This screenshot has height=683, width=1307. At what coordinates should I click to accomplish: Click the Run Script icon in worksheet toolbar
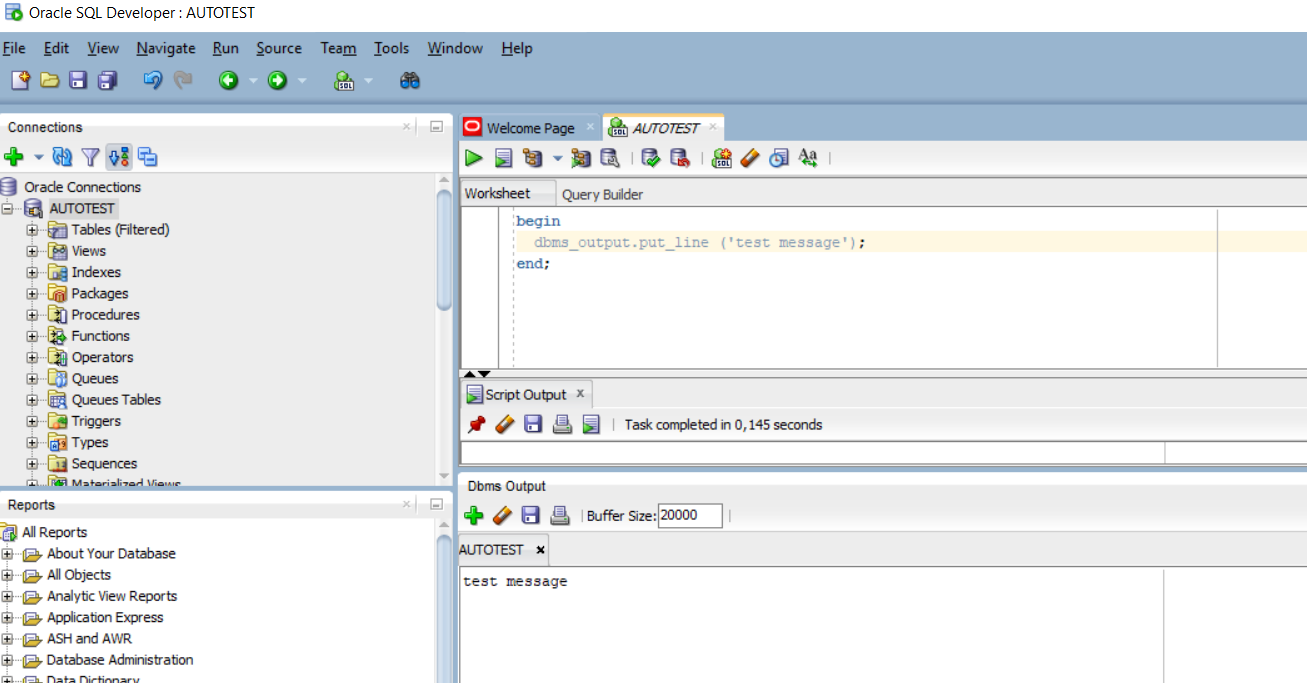click(504, 158)
